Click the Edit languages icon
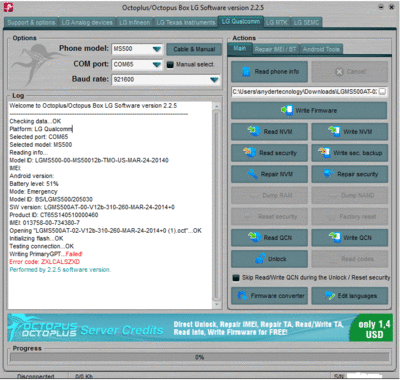Screen dimensions: 400x380 click(329, 295)
